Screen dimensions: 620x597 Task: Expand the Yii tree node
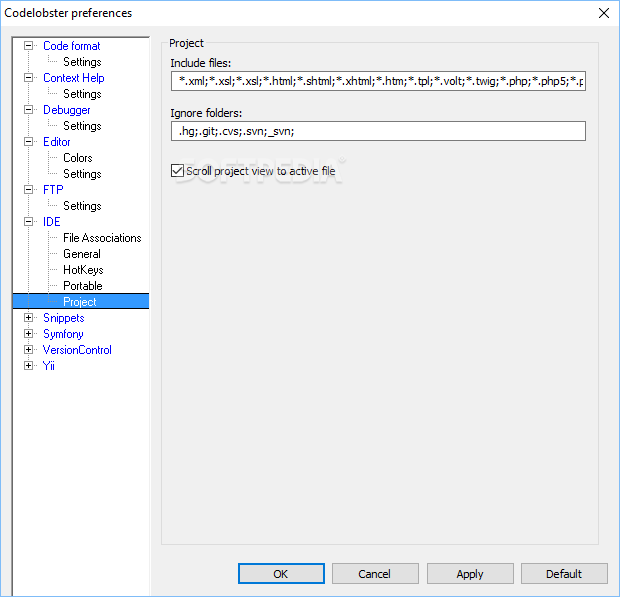click(28, 366)
